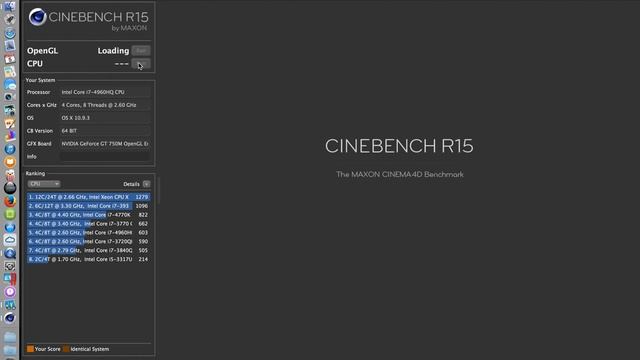Open the App Store dock icon
640x360 pixels.
(x=10, y=227)
